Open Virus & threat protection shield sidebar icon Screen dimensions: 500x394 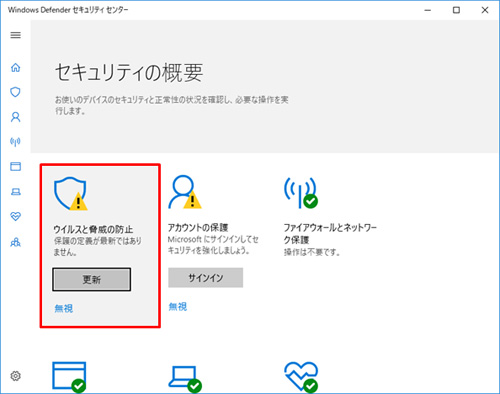(15, 92)
